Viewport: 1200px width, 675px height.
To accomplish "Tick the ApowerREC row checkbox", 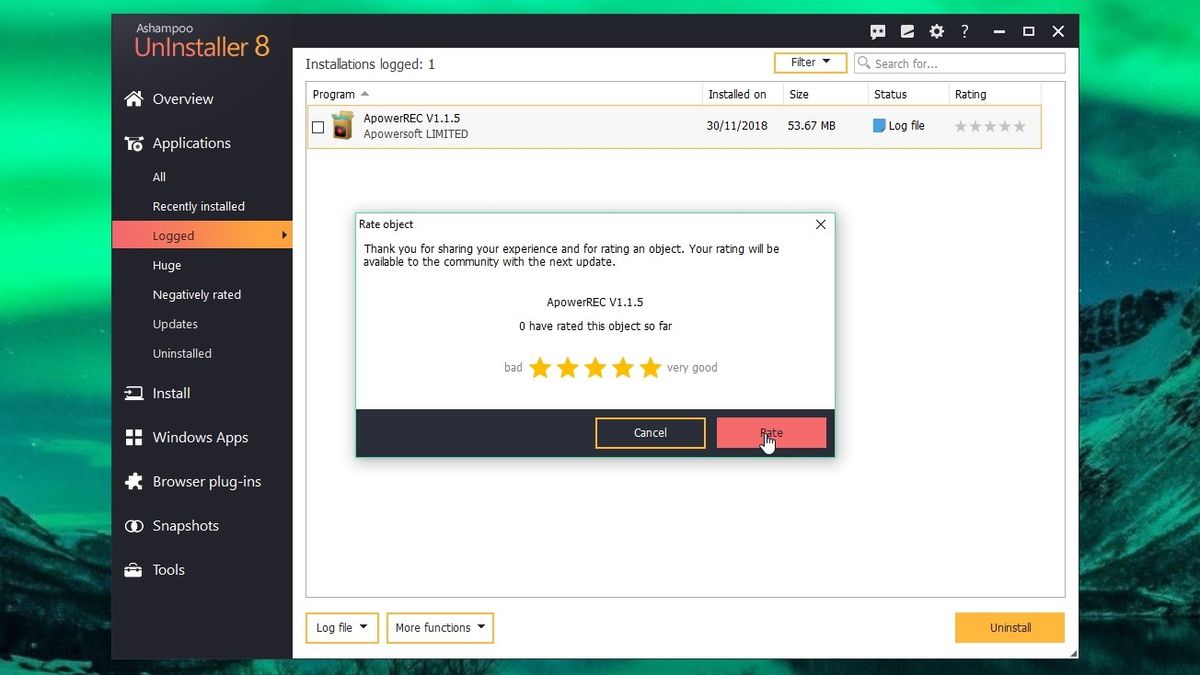I will (318, 127).
